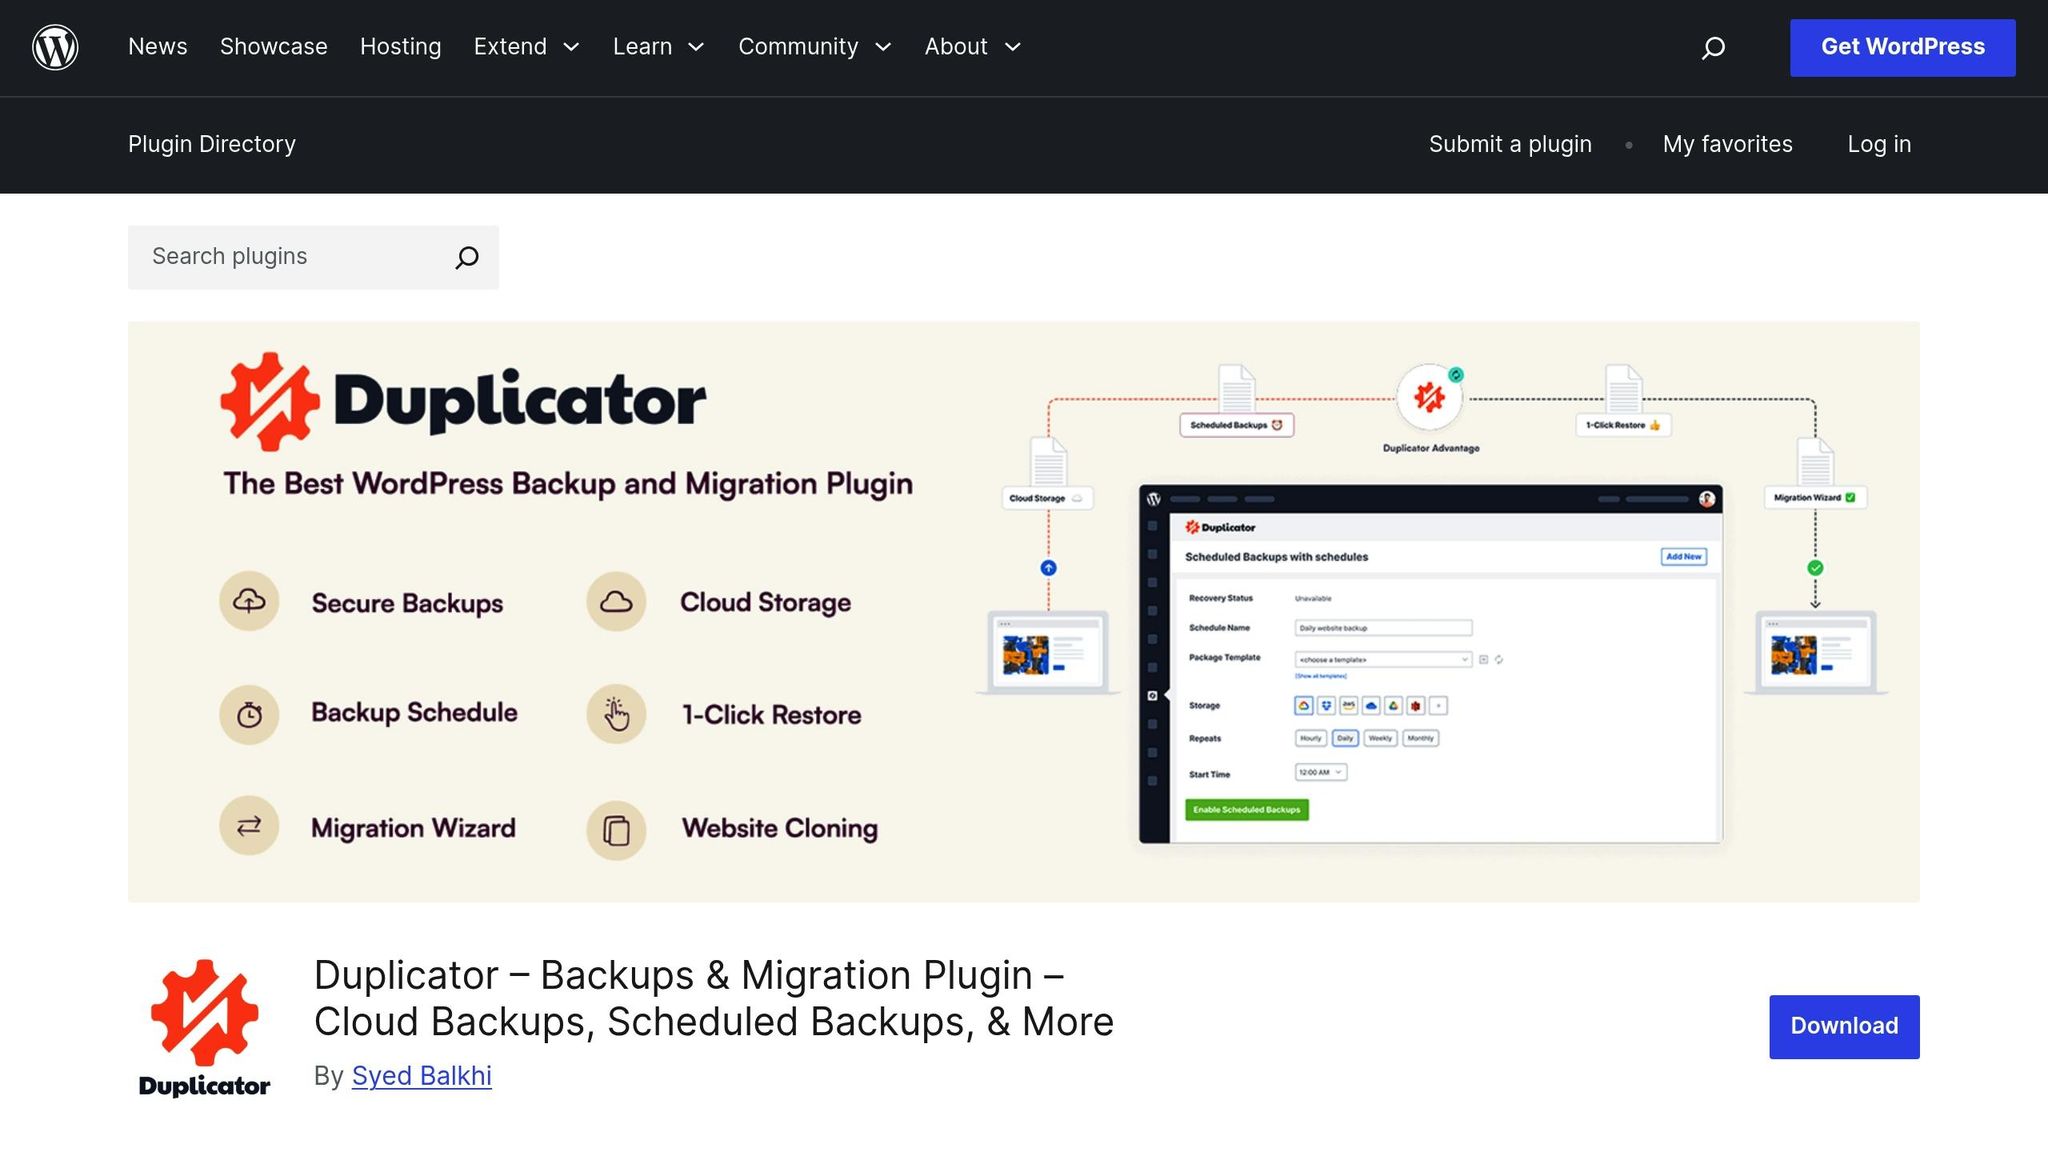2048x1152 pixels.
Task: Expand the Extend menu chevron
Action: point(571,47)
